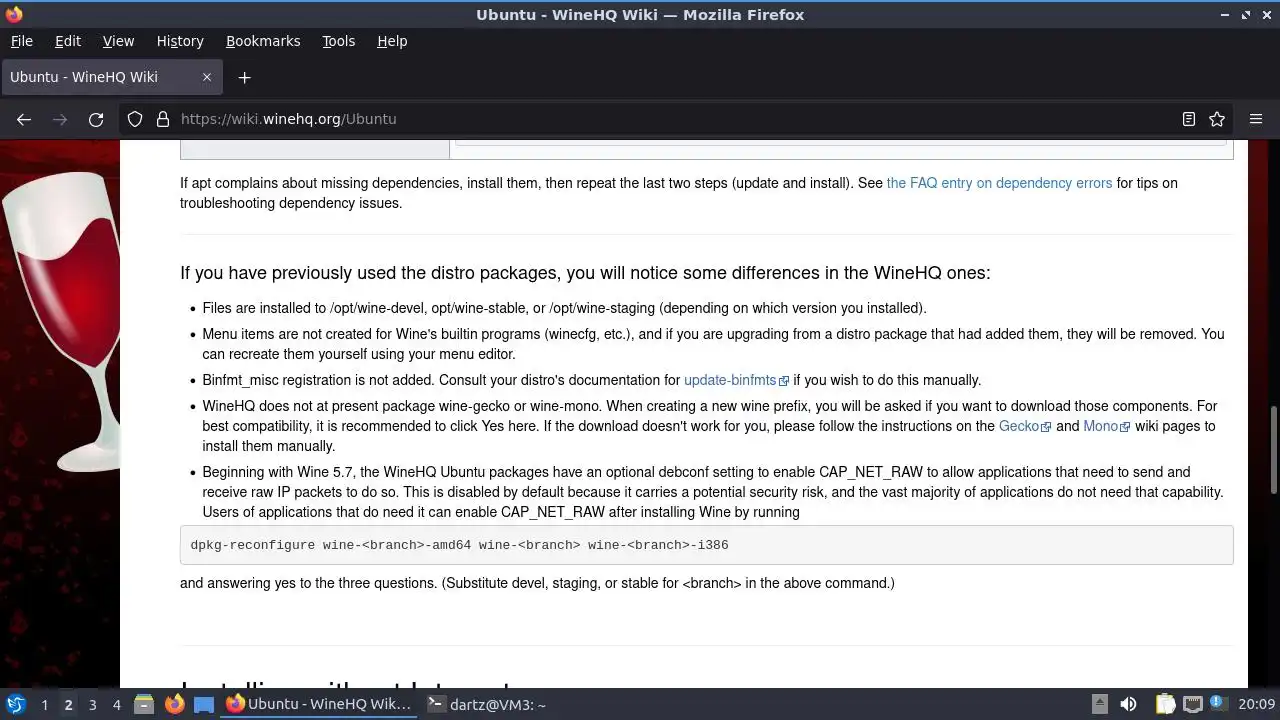The height and width of the screenshot is (720, 1280).
Task: Open the Tools menu
Action: pyautogui.click(x=338, y=41)
